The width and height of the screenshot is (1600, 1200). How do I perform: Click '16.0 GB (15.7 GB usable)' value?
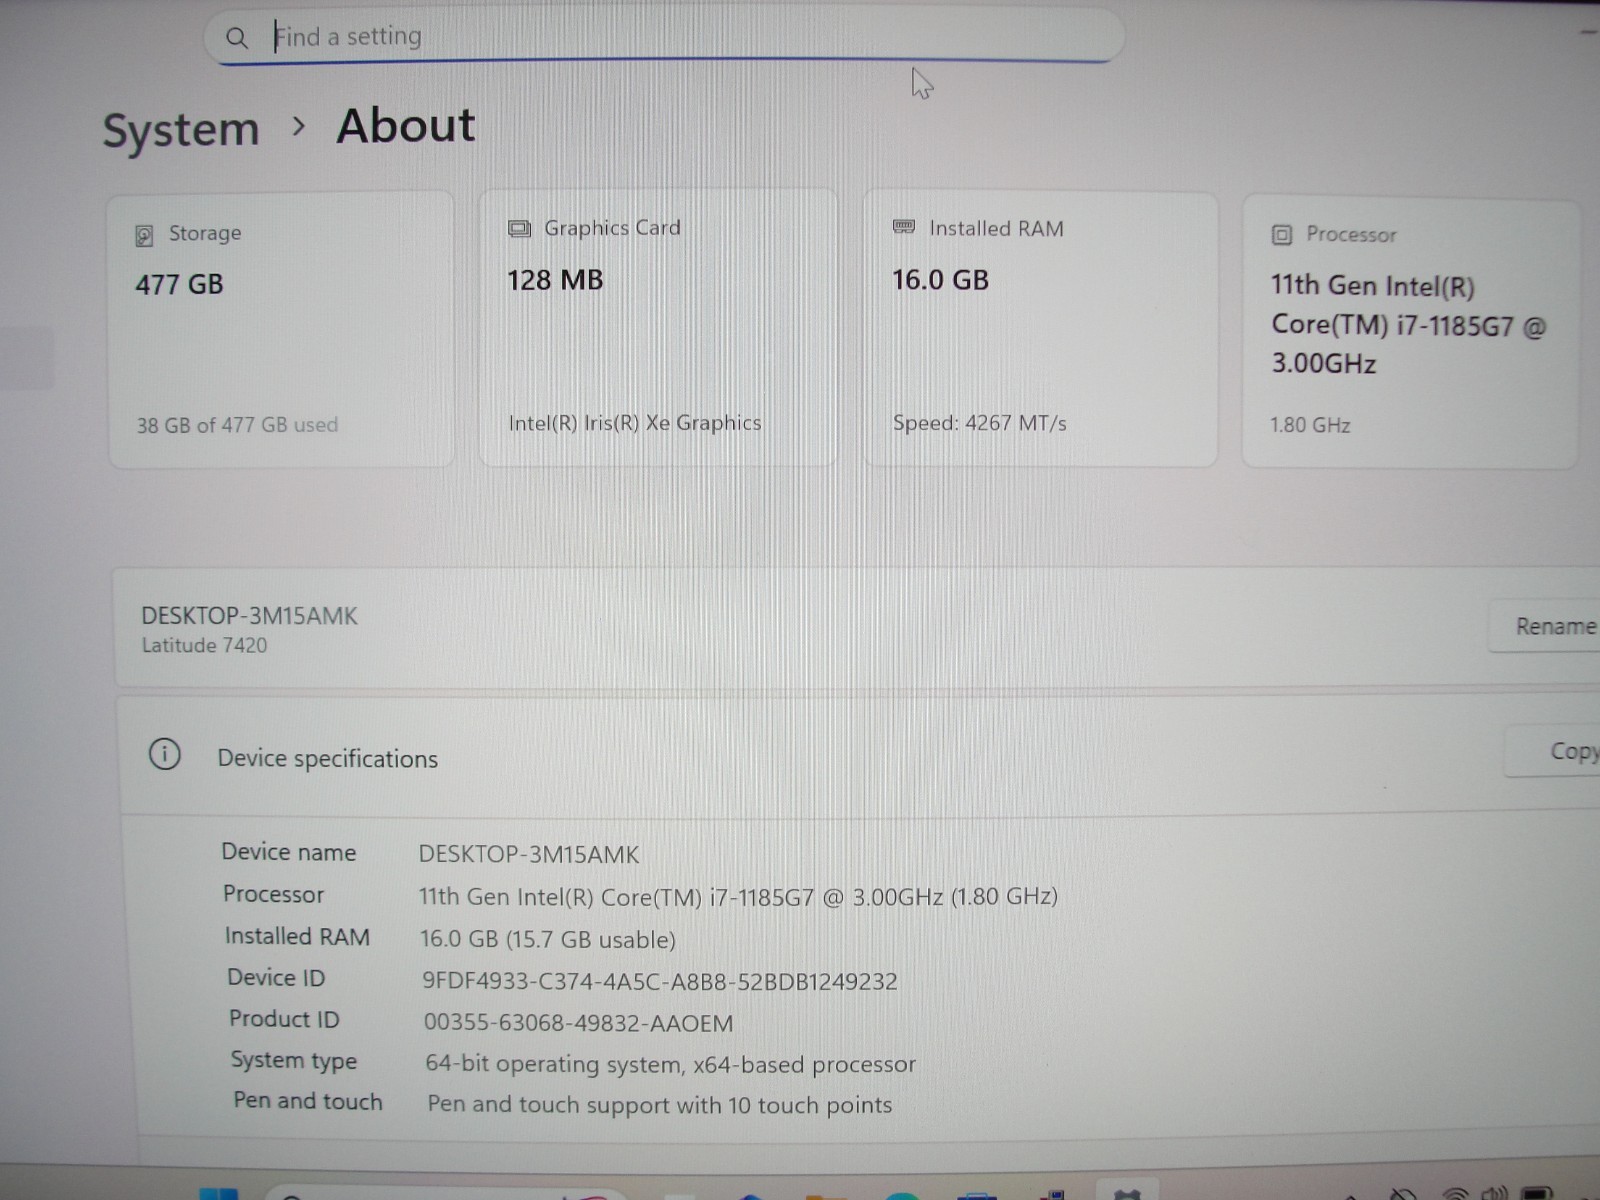[547, 939]
